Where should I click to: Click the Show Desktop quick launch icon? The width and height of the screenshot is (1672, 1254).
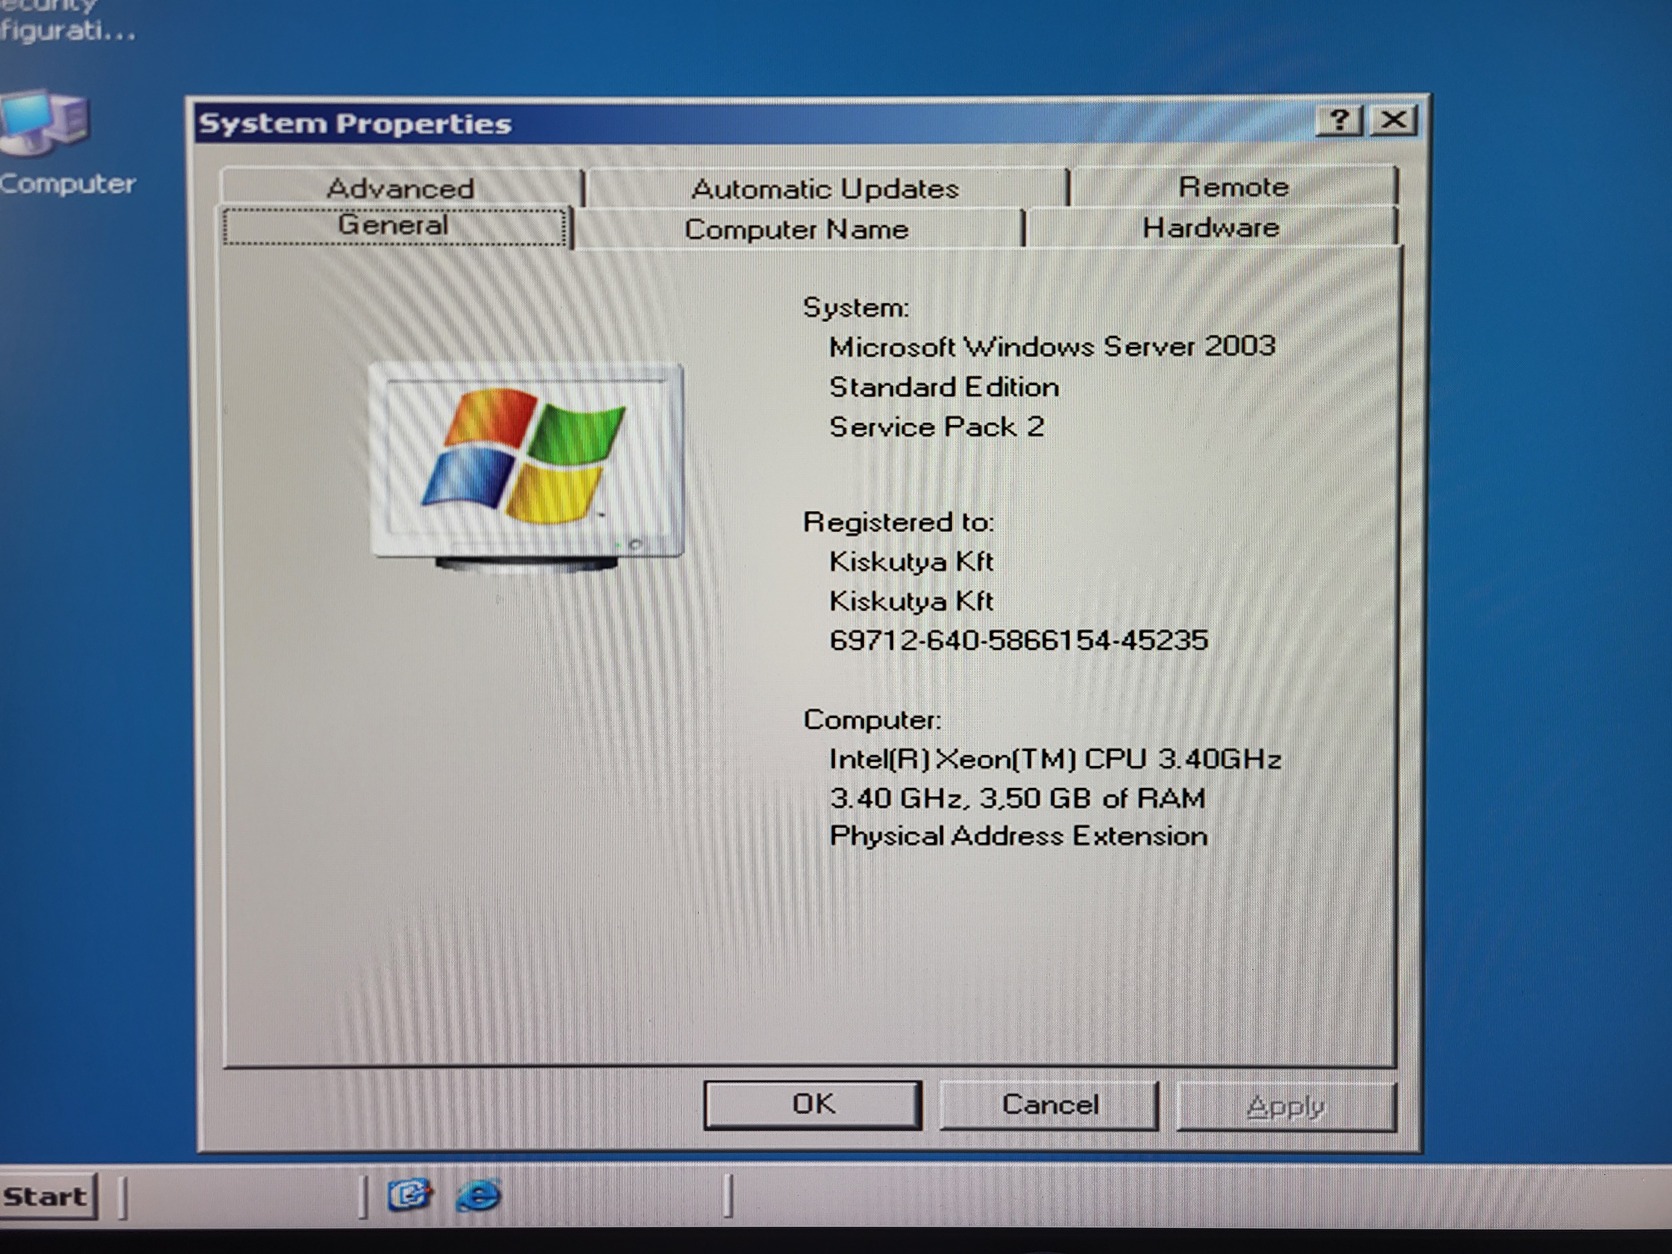tap(410, 1194)
